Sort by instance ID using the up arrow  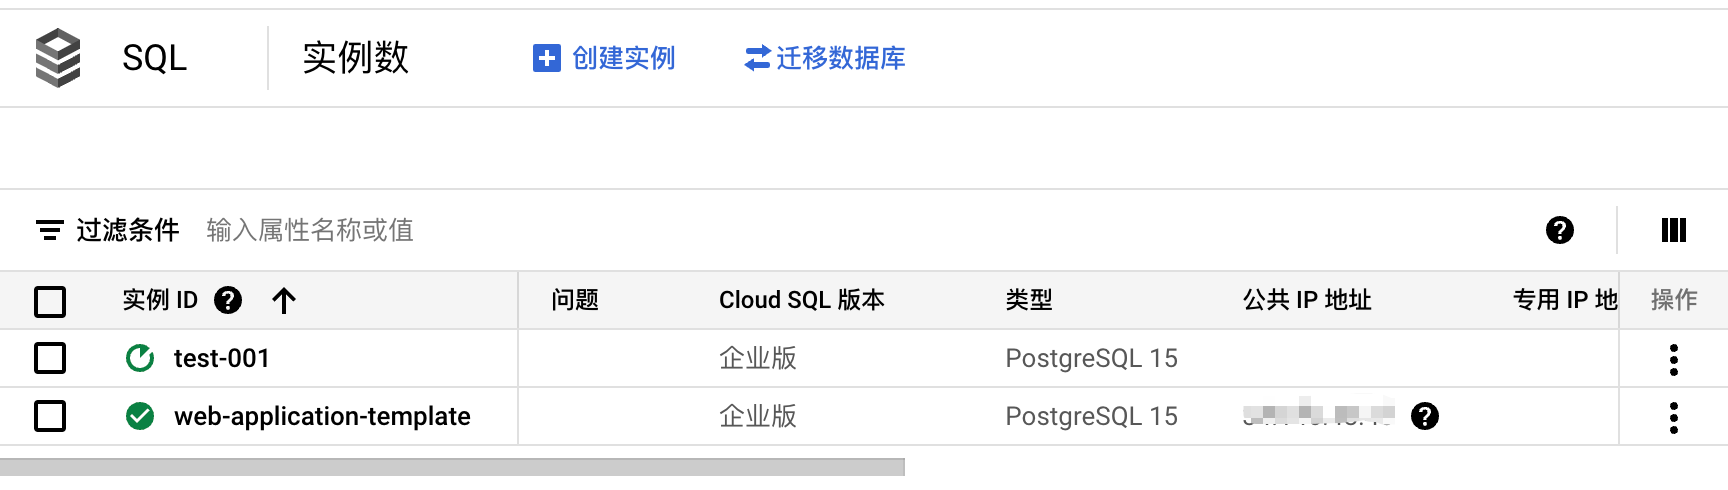tap(284, 300)
